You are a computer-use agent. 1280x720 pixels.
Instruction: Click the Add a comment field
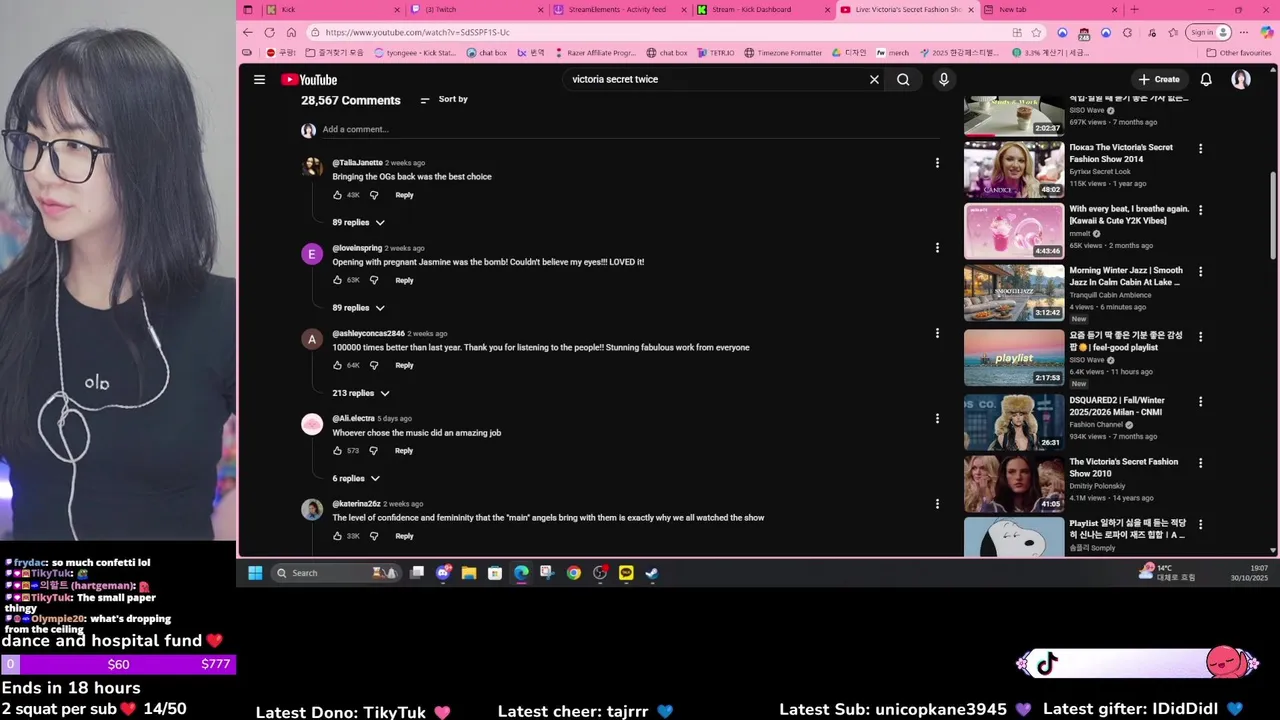[x=630, y=129]
